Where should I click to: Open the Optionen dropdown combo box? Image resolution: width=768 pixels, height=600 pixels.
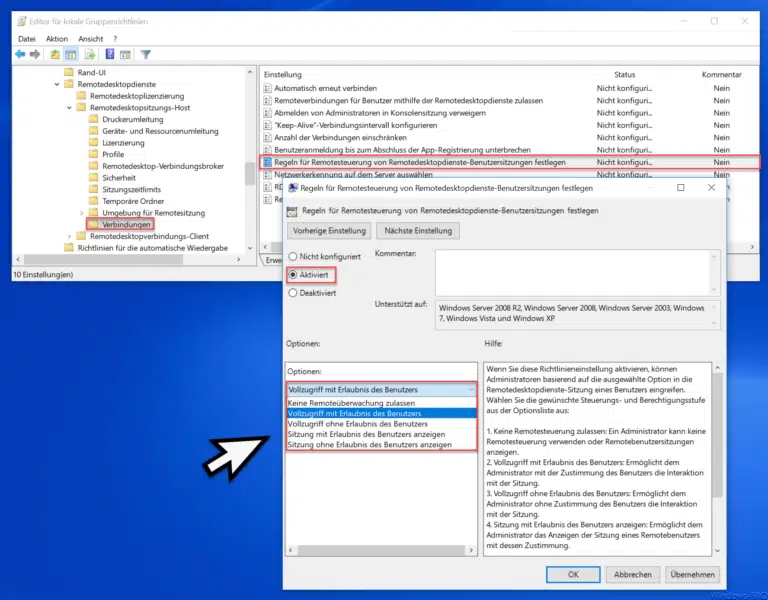pyautogui.click(x=378, y=389)
